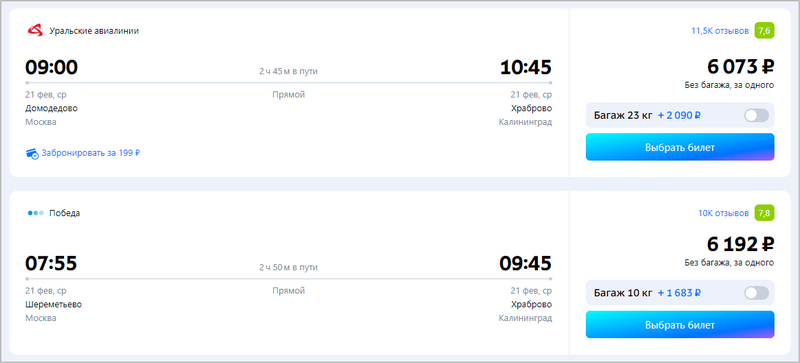Click the Шереметьево departure airport label
Screen dimensions: 800x363
(x=54, y=304)
